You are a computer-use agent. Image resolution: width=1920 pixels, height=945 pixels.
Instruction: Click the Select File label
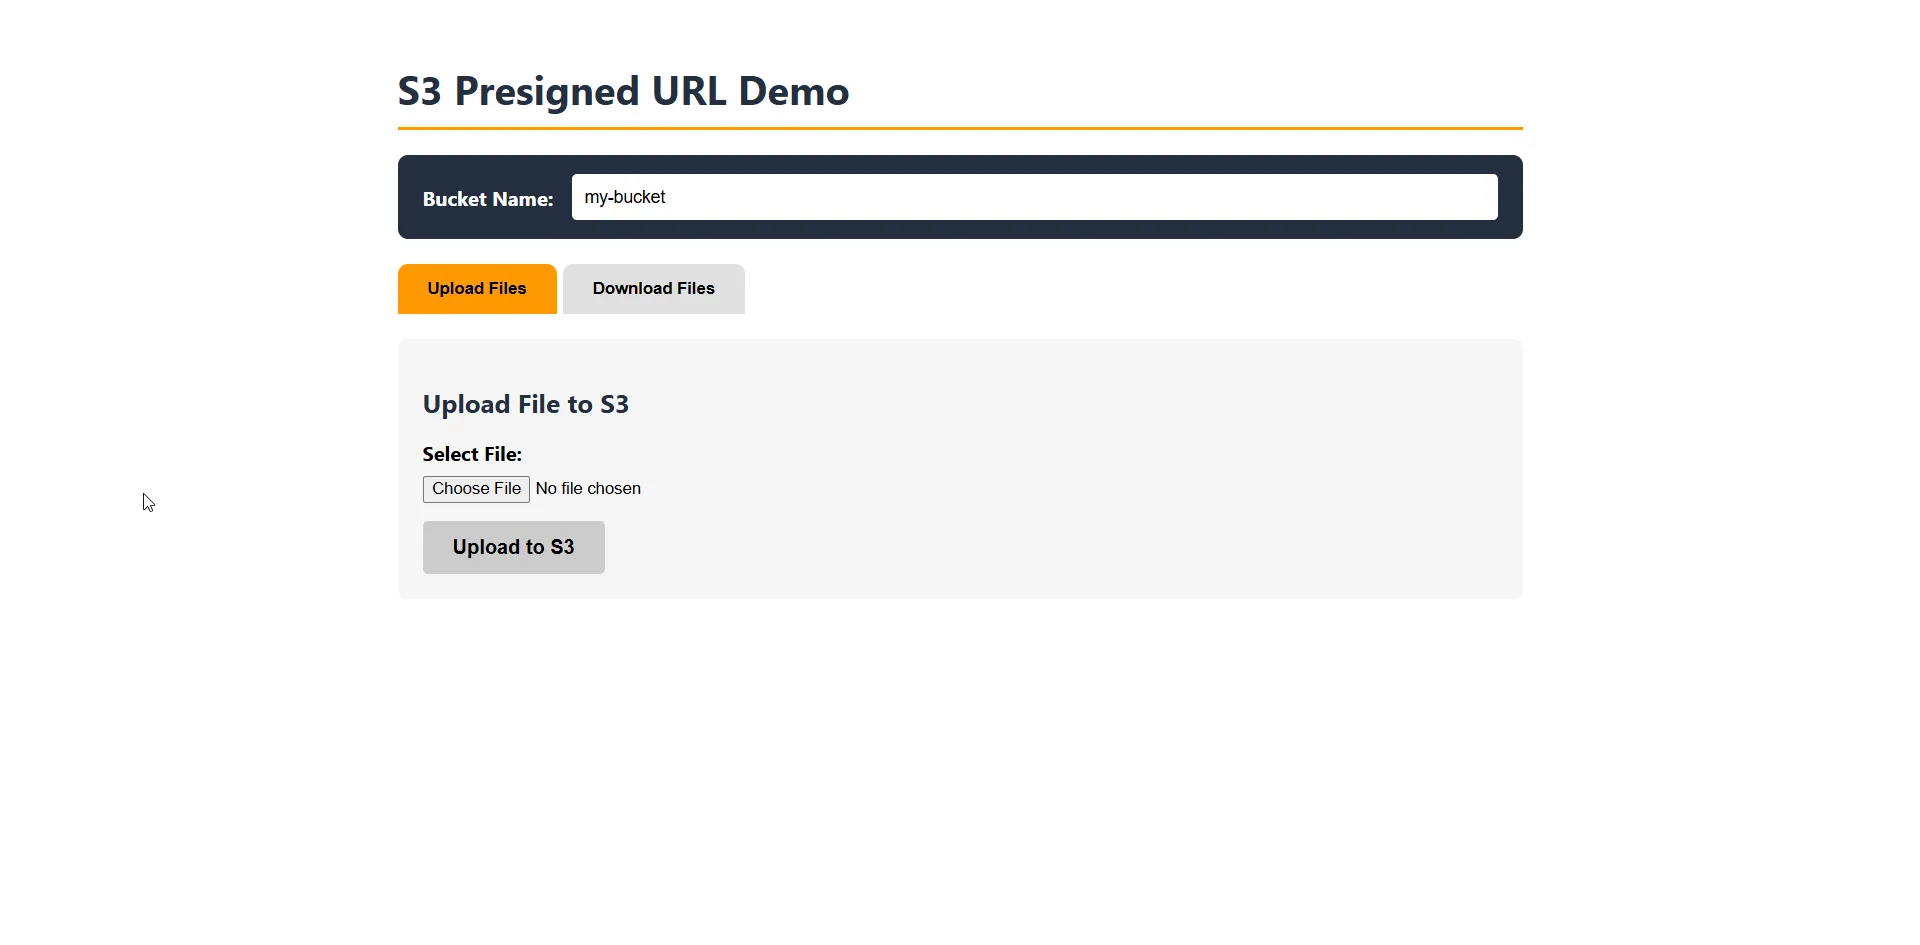coord(471,453)
